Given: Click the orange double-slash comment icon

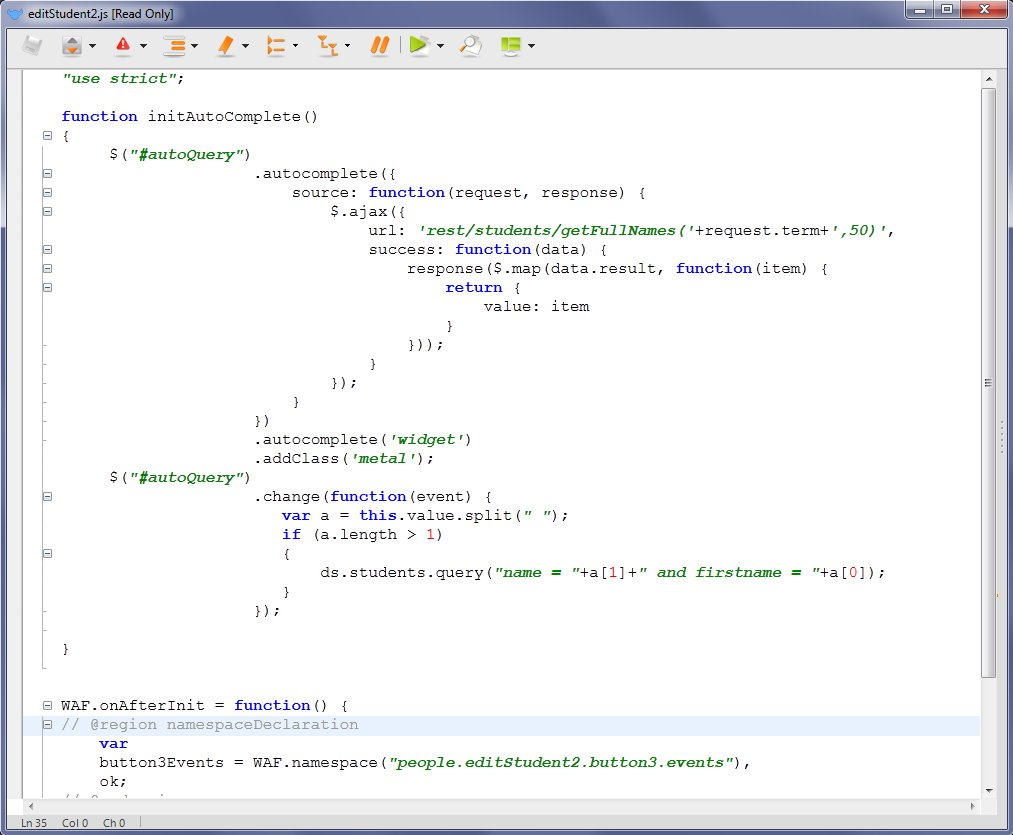Looking at the screenshot, I should pyautogui.click(x=379, y=45).
